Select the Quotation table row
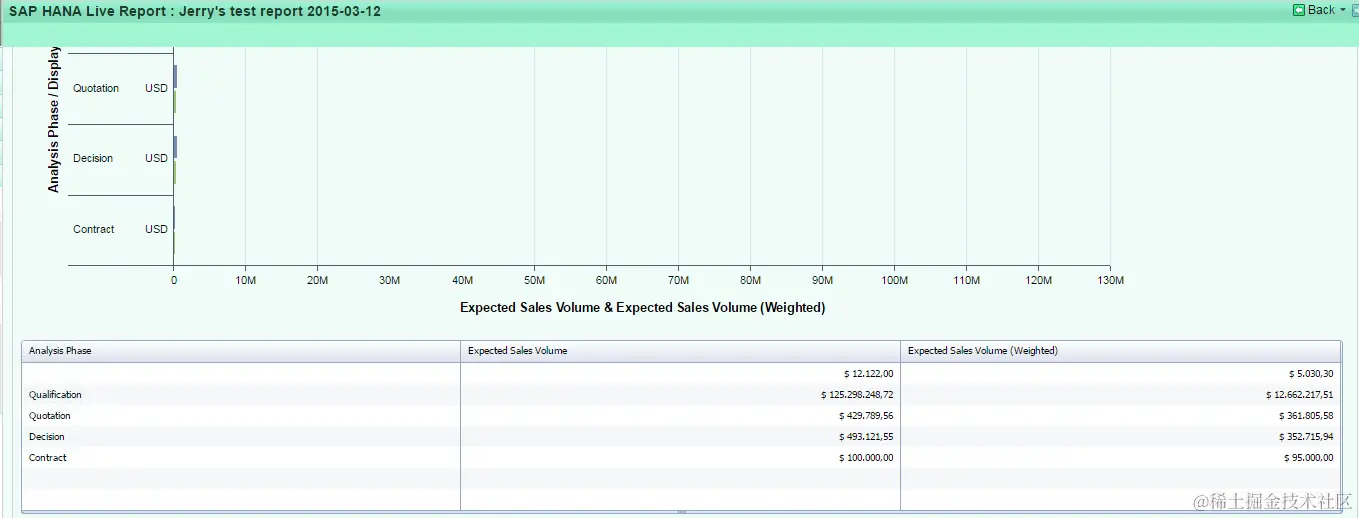1359x518 pixels. pyautogui.click(x=681, y=416)
